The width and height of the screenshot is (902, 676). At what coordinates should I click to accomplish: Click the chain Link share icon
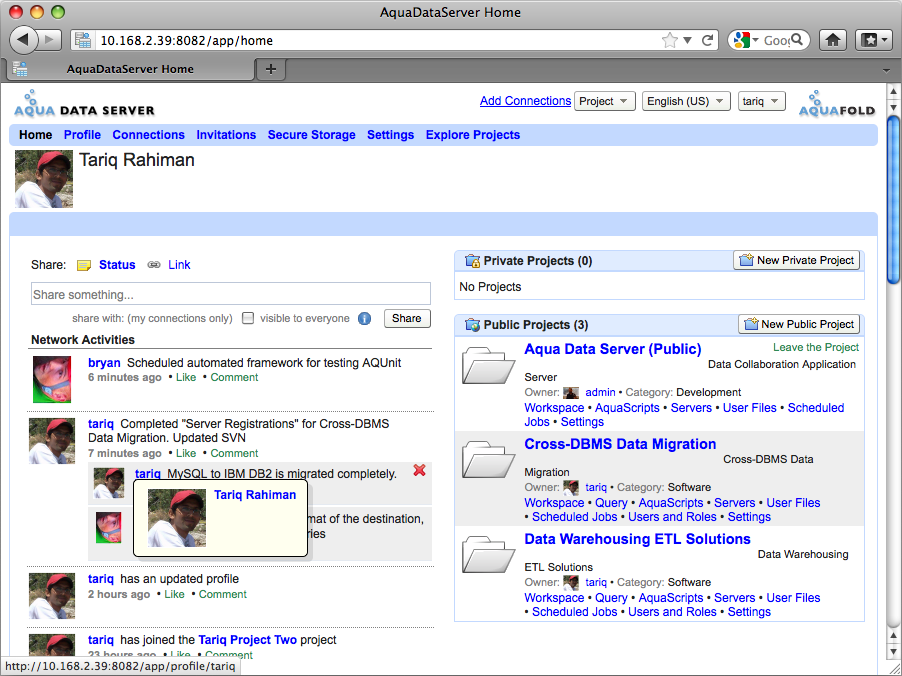click(154, 265)
